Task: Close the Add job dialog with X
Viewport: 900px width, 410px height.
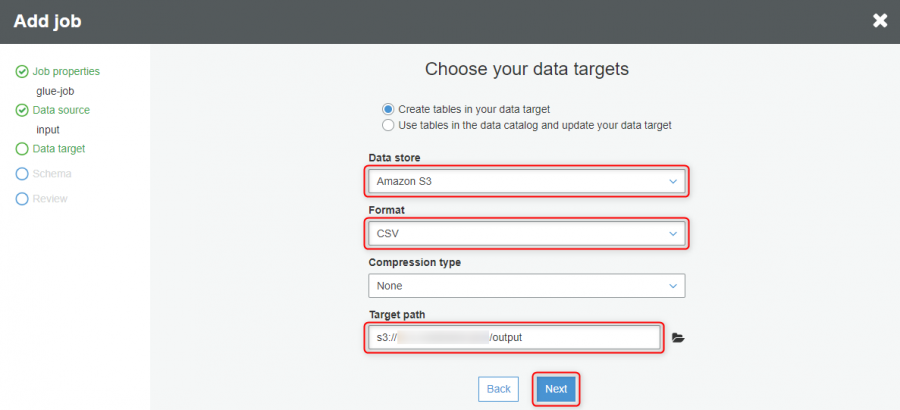Action: click(x=880, y=21)
